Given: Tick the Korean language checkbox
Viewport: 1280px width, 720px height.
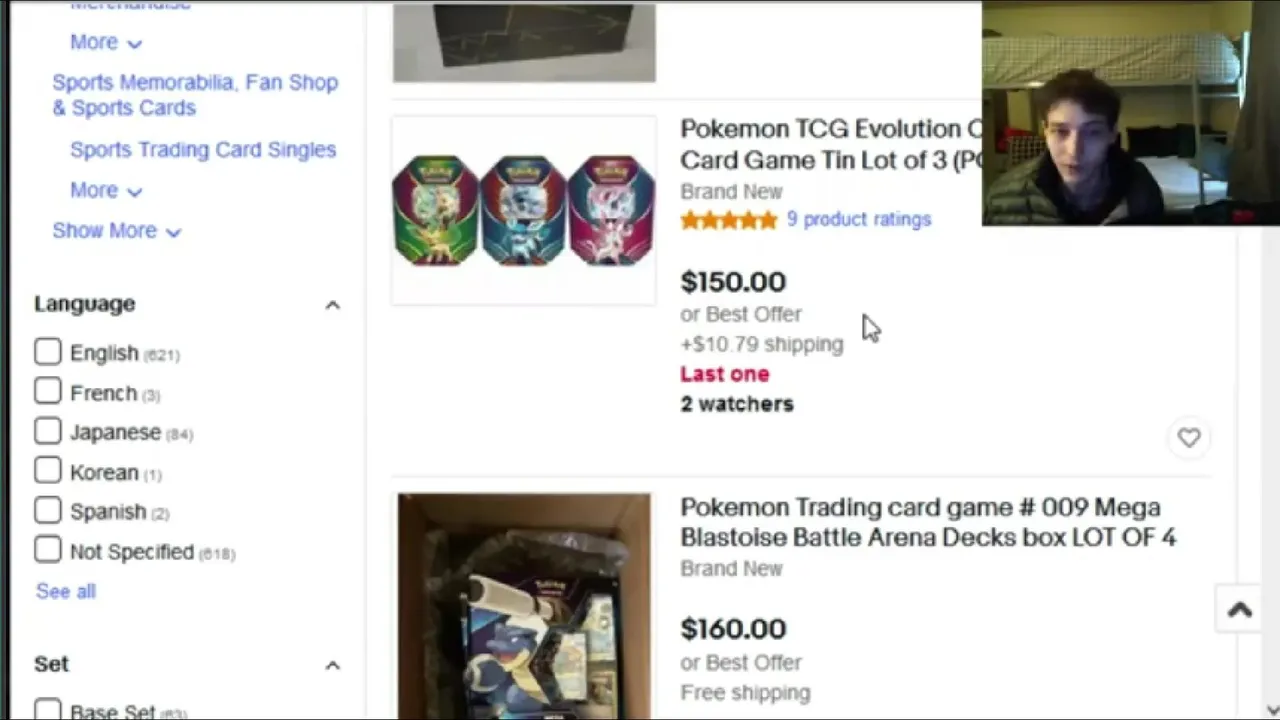Looking at the screenshot, I should 48,471.
